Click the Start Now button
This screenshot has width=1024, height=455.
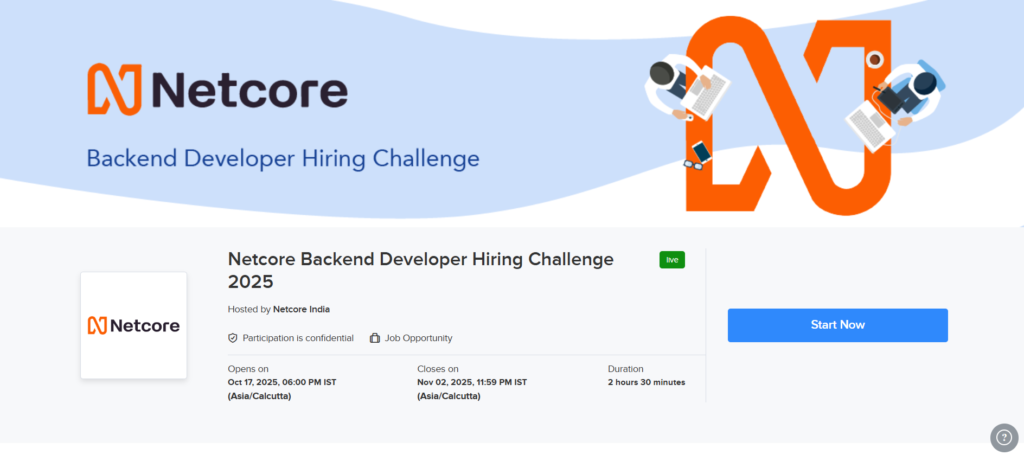pos(837,325)
